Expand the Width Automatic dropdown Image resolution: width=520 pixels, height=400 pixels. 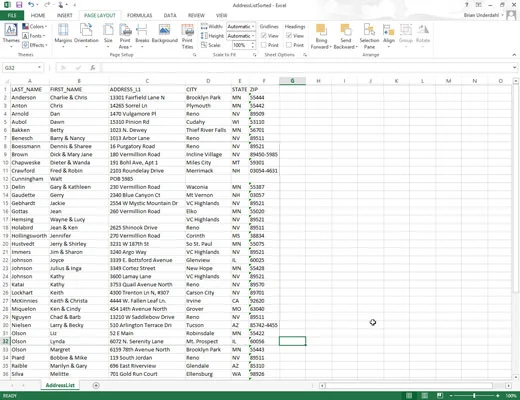(x=241, y=26)
